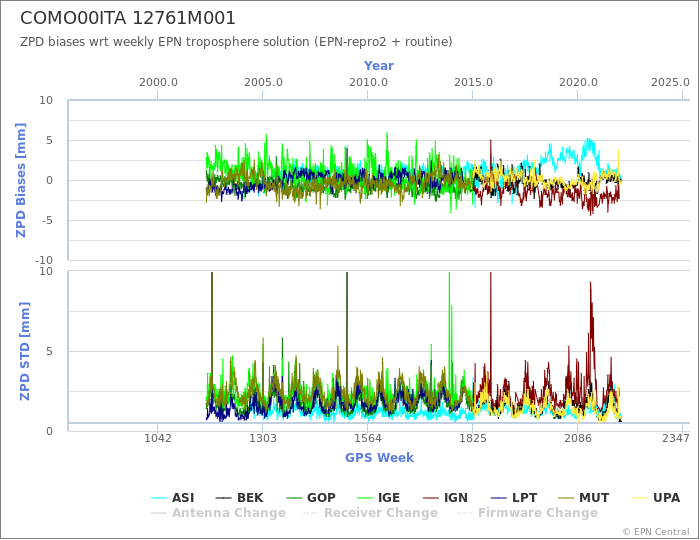Toggle the IGN series legend entry
Image resolution: width=700 pixels, height=540 pixels.
(x=445, y=498)
